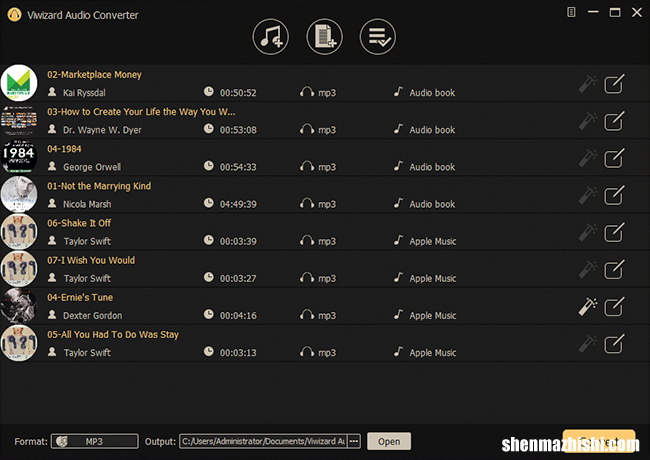Click duration 00:04:16

click(238, 316)
